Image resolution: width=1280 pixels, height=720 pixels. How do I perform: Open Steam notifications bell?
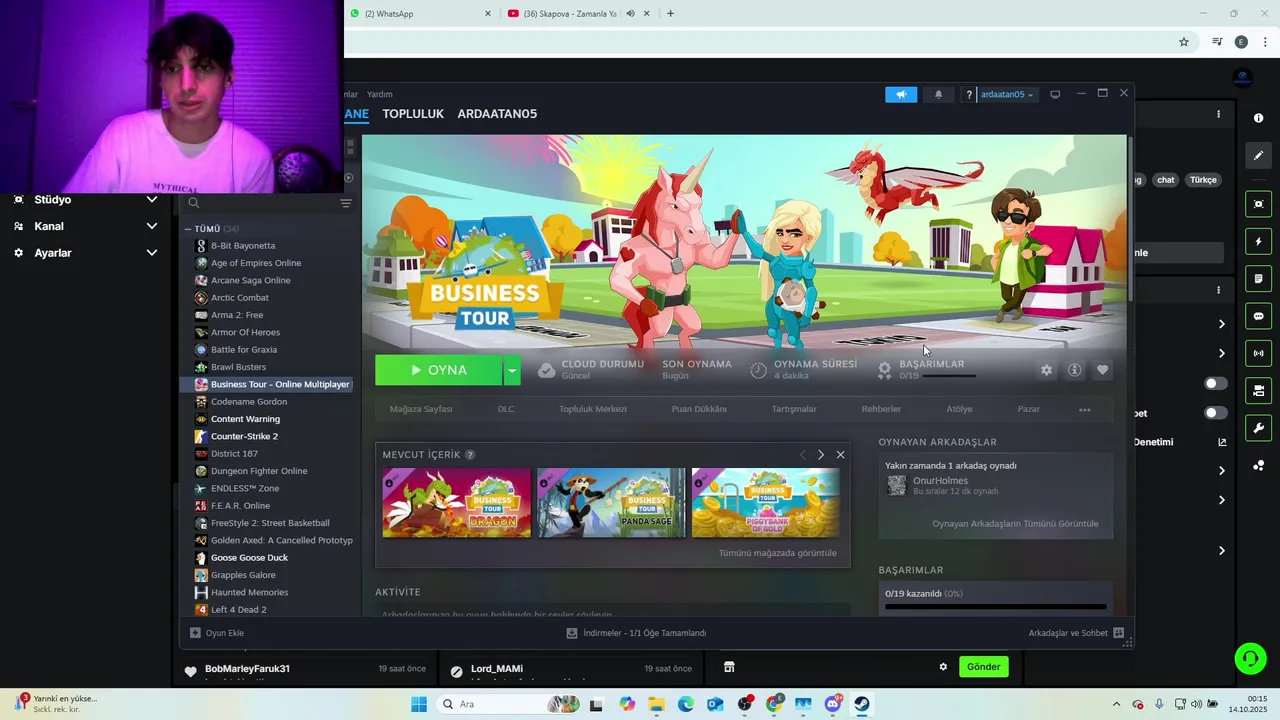[x=938, y=94]
